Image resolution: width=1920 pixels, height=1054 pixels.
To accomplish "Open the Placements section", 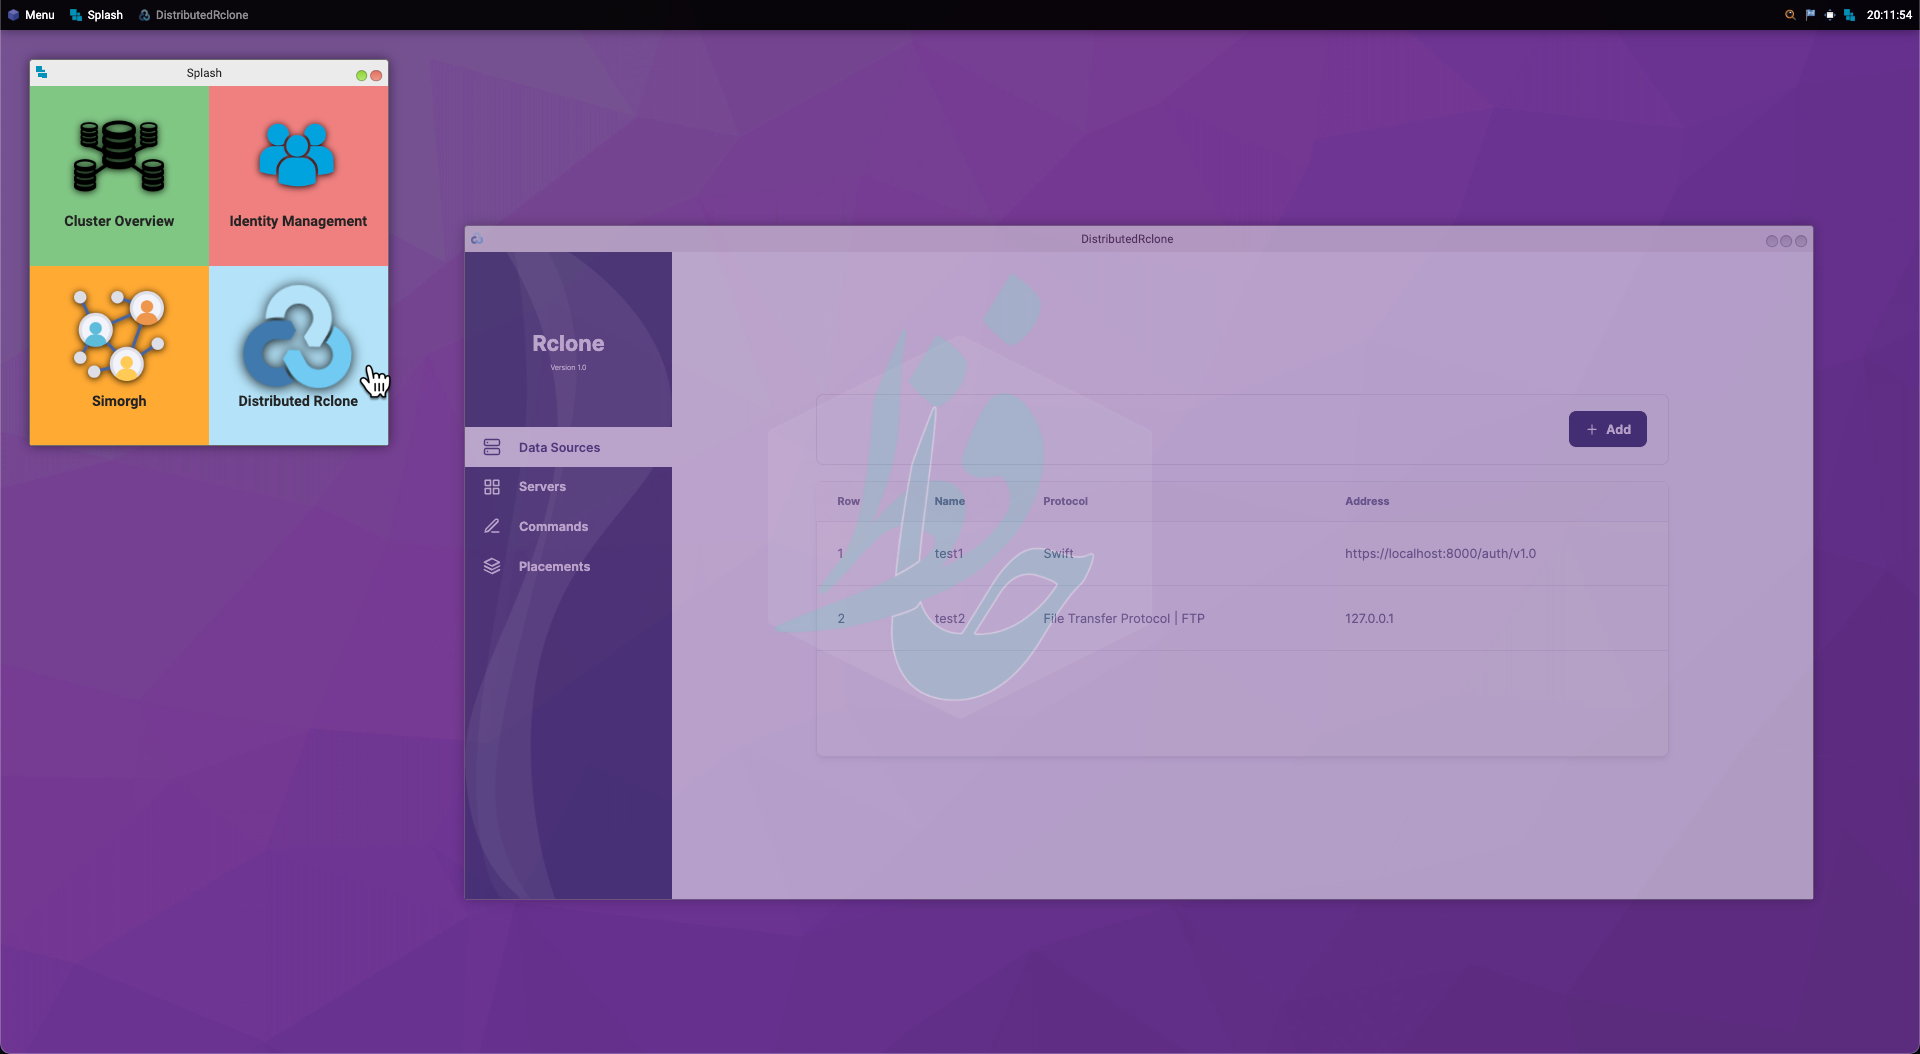I will [x=568, y=566].
